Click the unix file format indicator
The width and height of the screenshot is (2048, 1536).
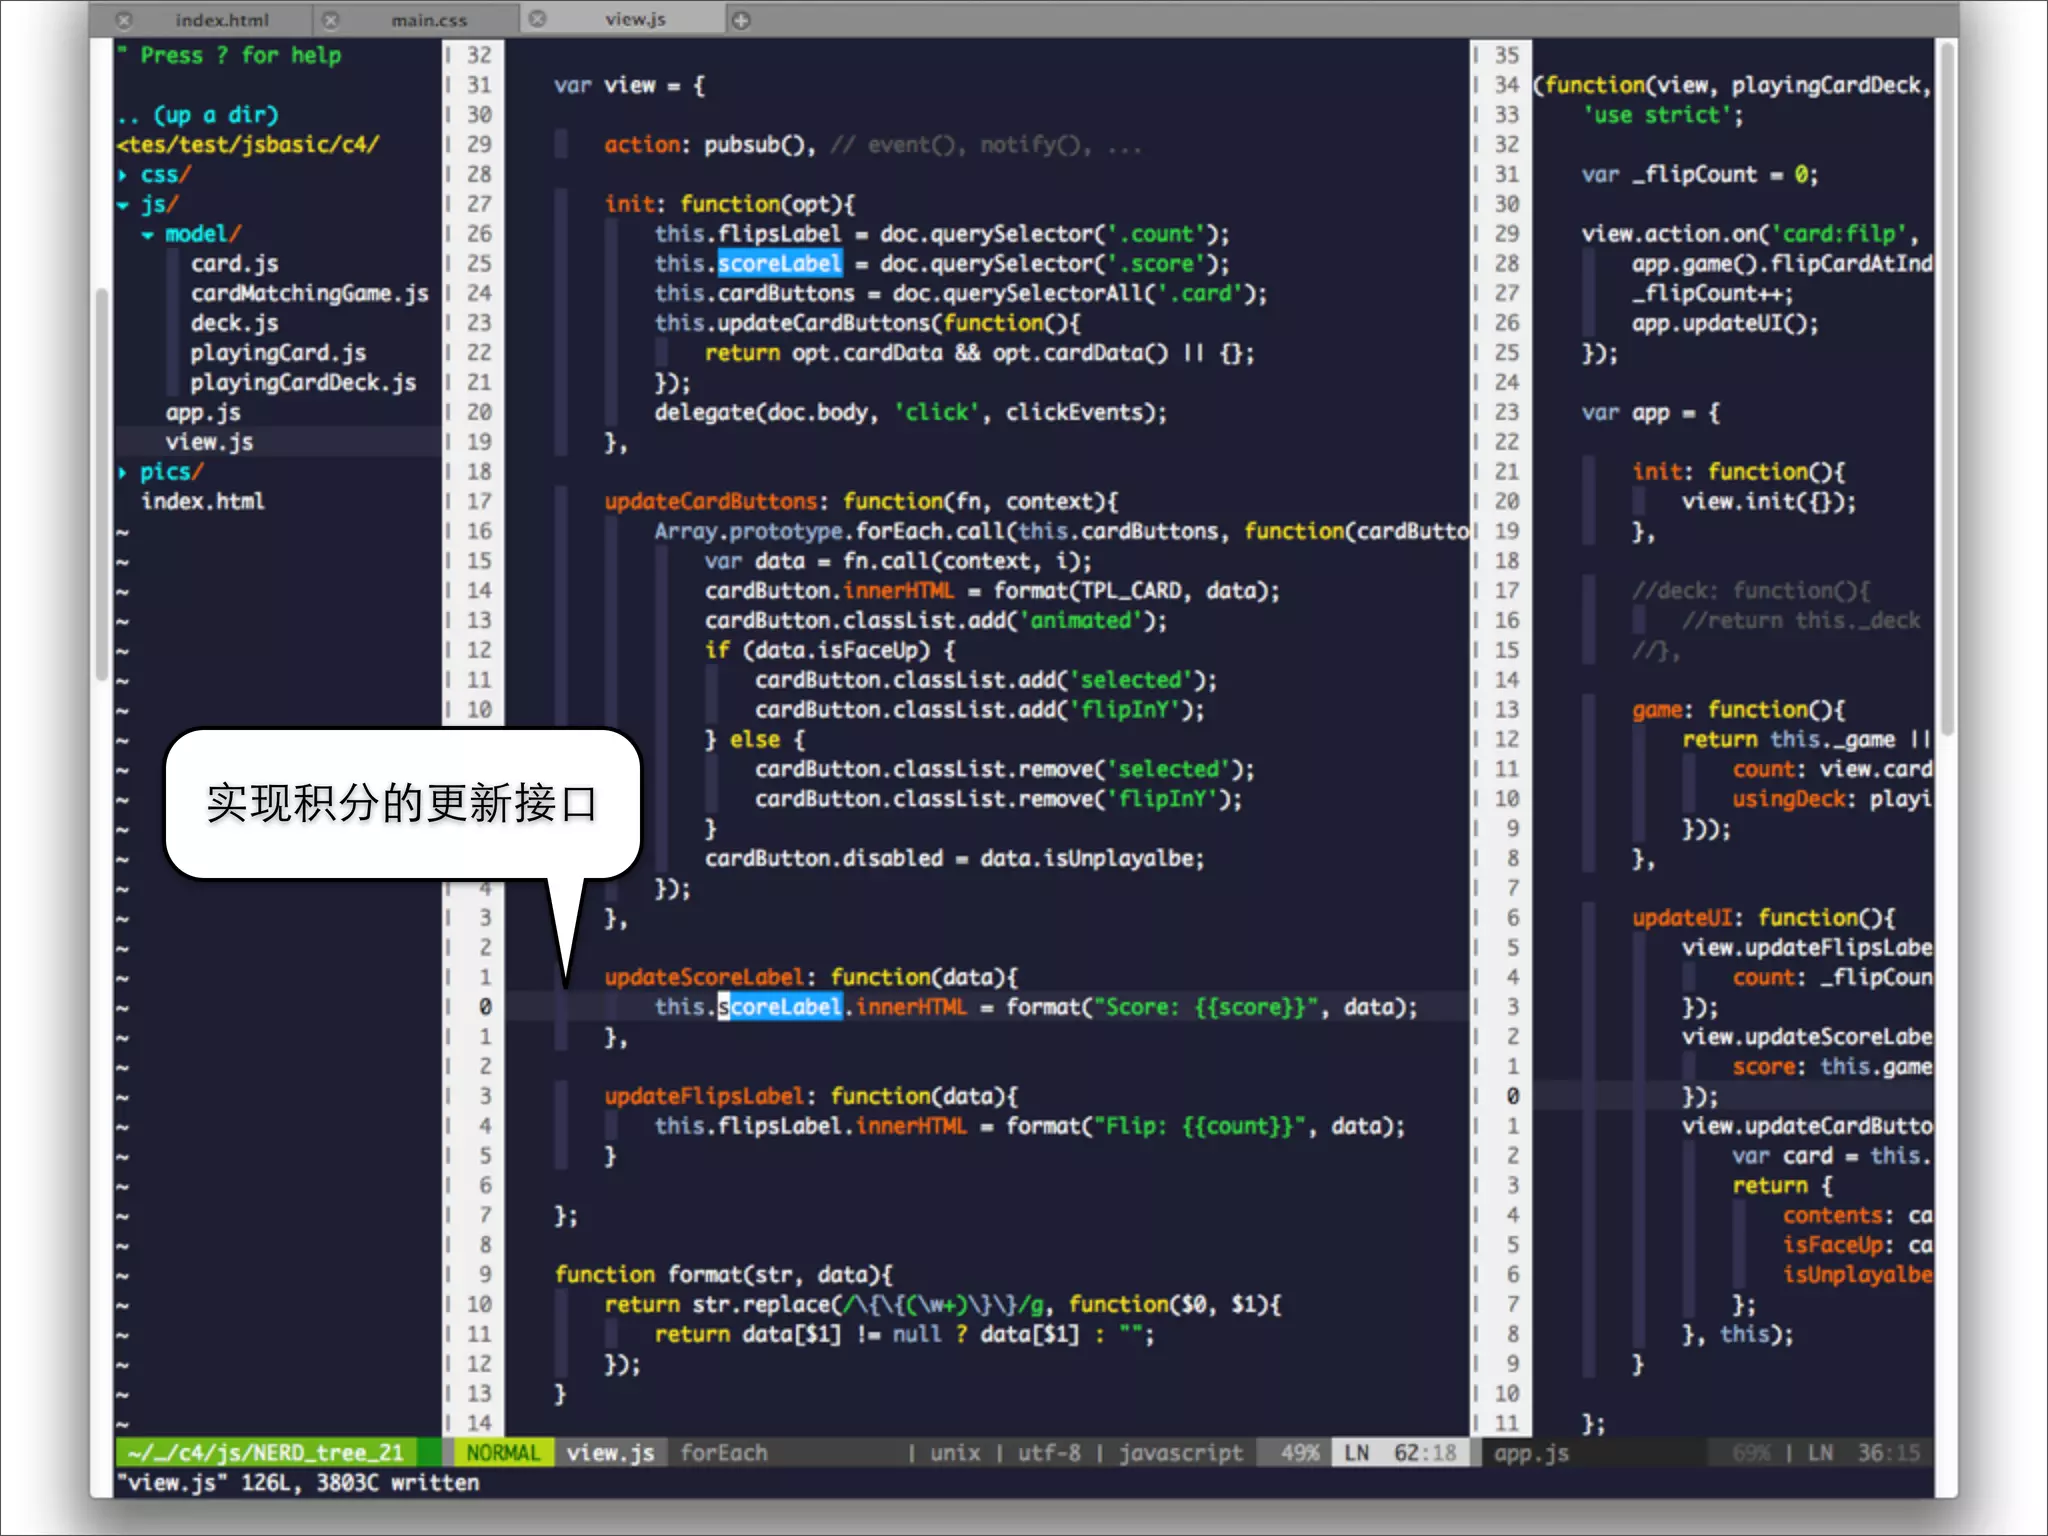(955, 1453)
